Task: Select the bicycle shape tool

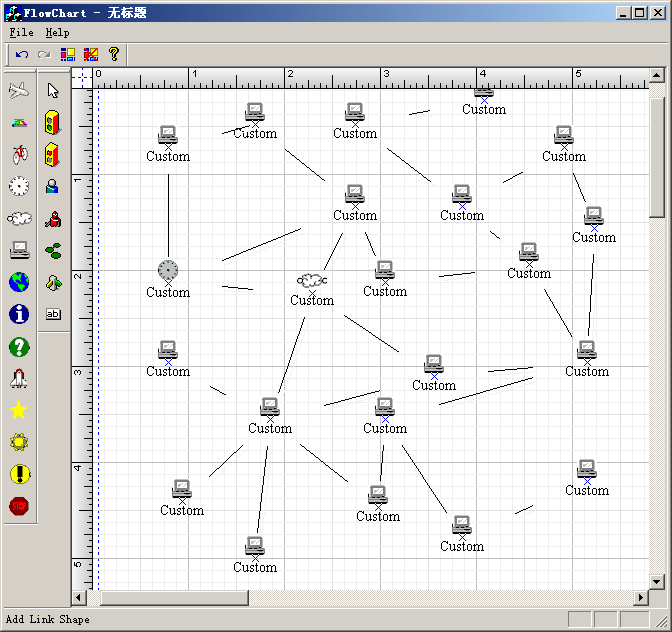Action: tap(18, 154)
